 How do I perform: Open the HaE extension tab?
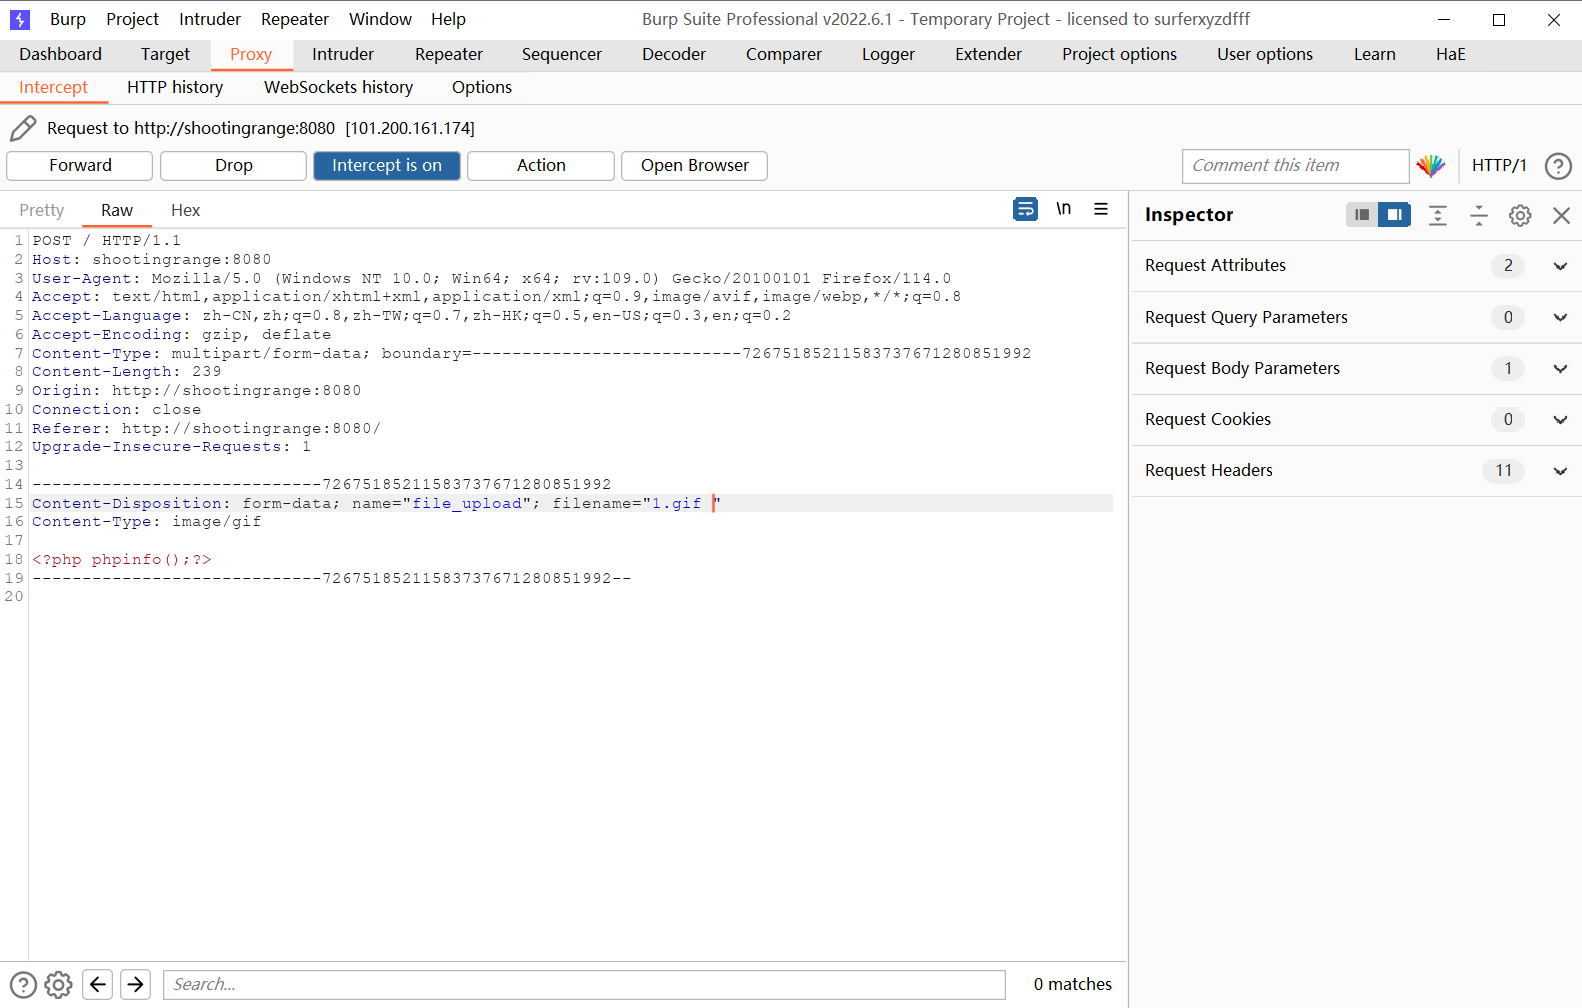[1451, 54]
